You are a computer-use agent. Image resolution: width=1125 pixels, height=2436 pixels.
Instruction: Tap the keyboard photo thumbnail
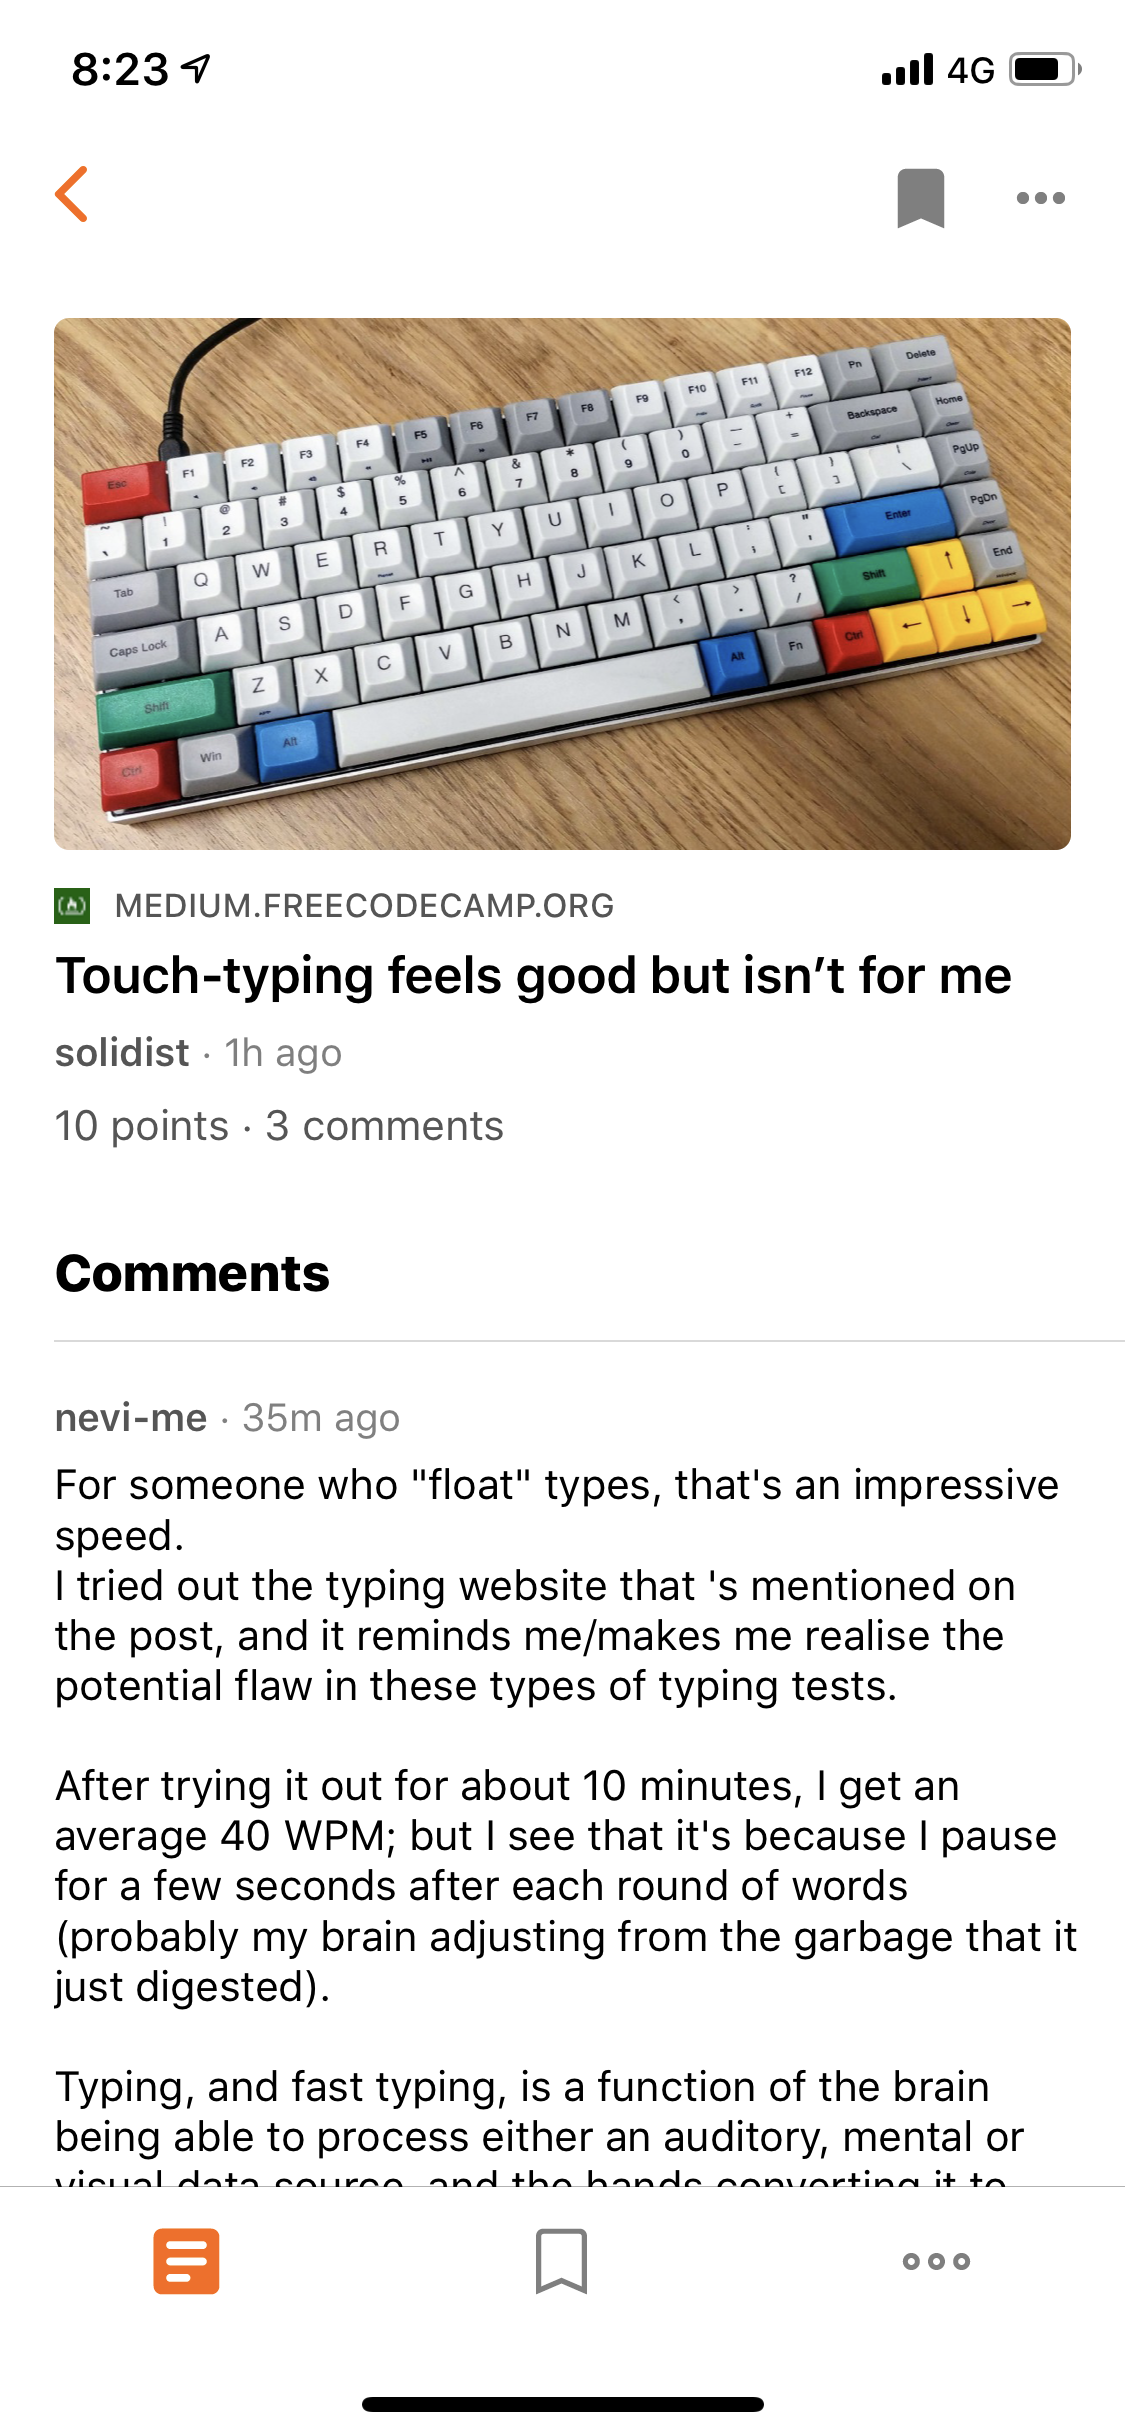562,580
